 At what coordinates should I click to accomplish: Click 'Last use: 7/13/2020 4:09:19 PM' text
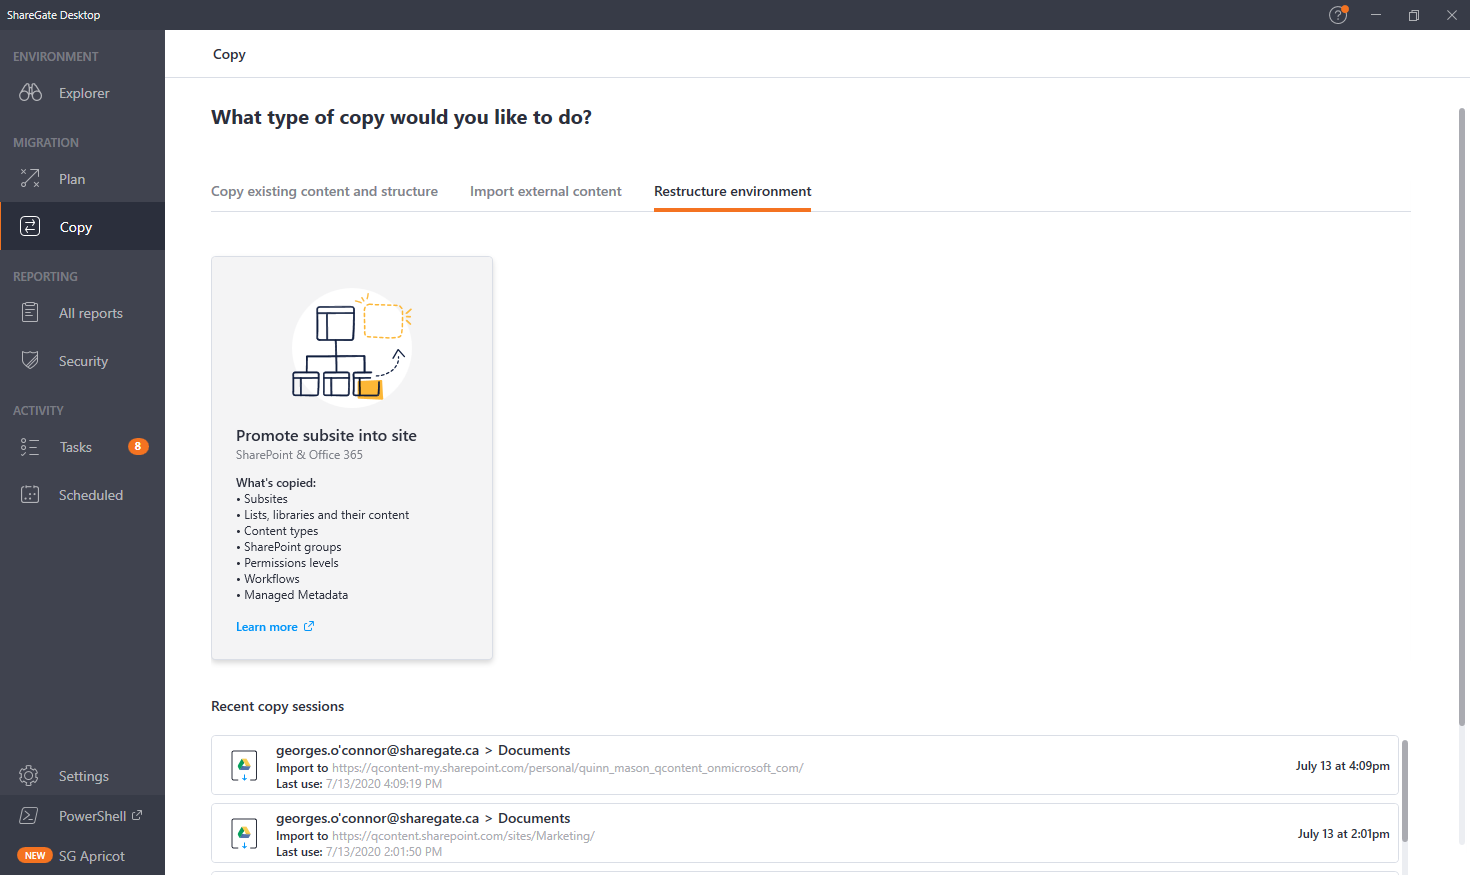[359, 784]
